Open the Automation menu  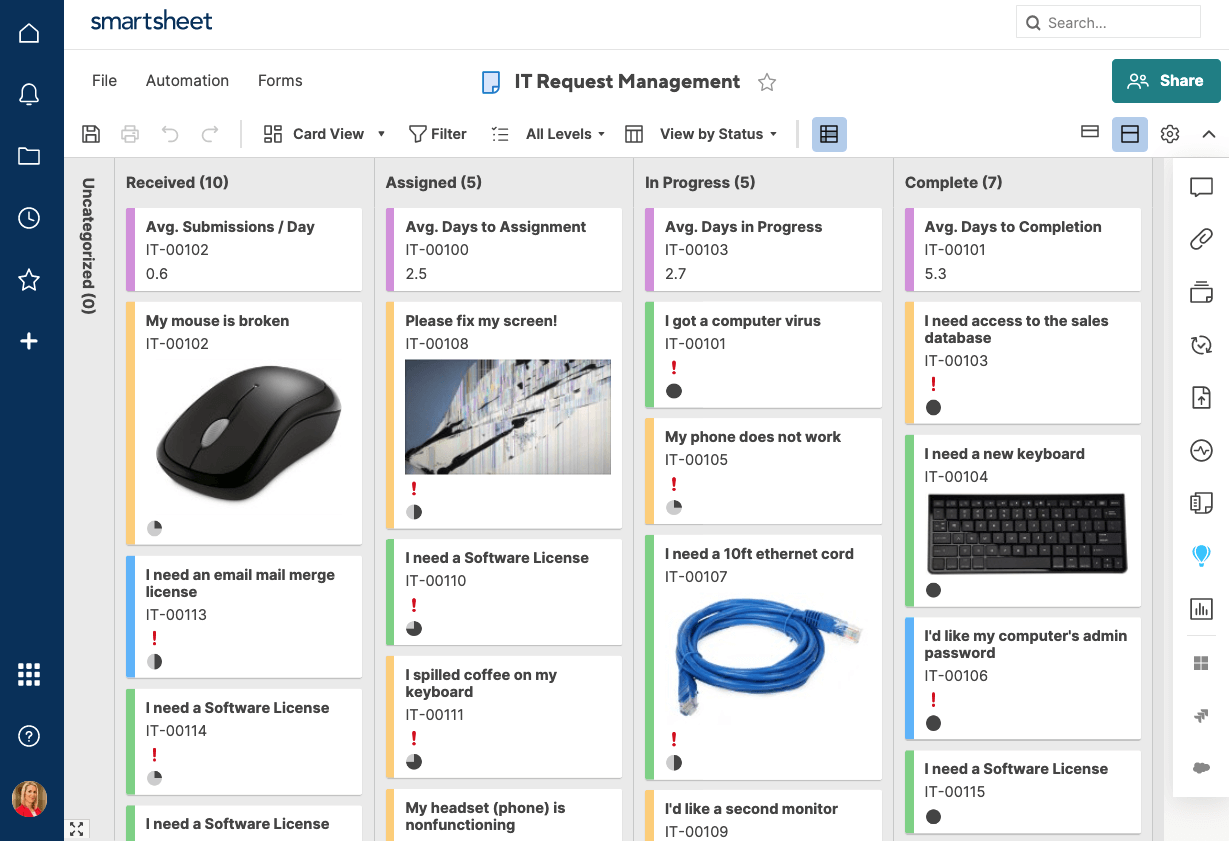coord(187,81)
